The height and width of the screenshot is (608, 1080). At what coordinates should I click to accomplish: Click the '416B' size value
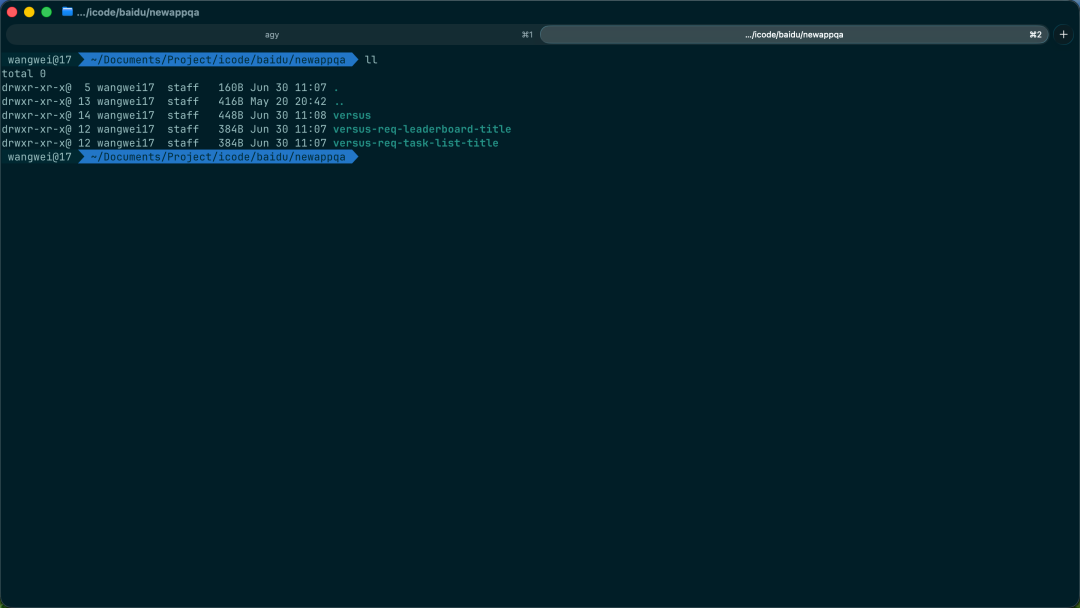pos(231,102)
